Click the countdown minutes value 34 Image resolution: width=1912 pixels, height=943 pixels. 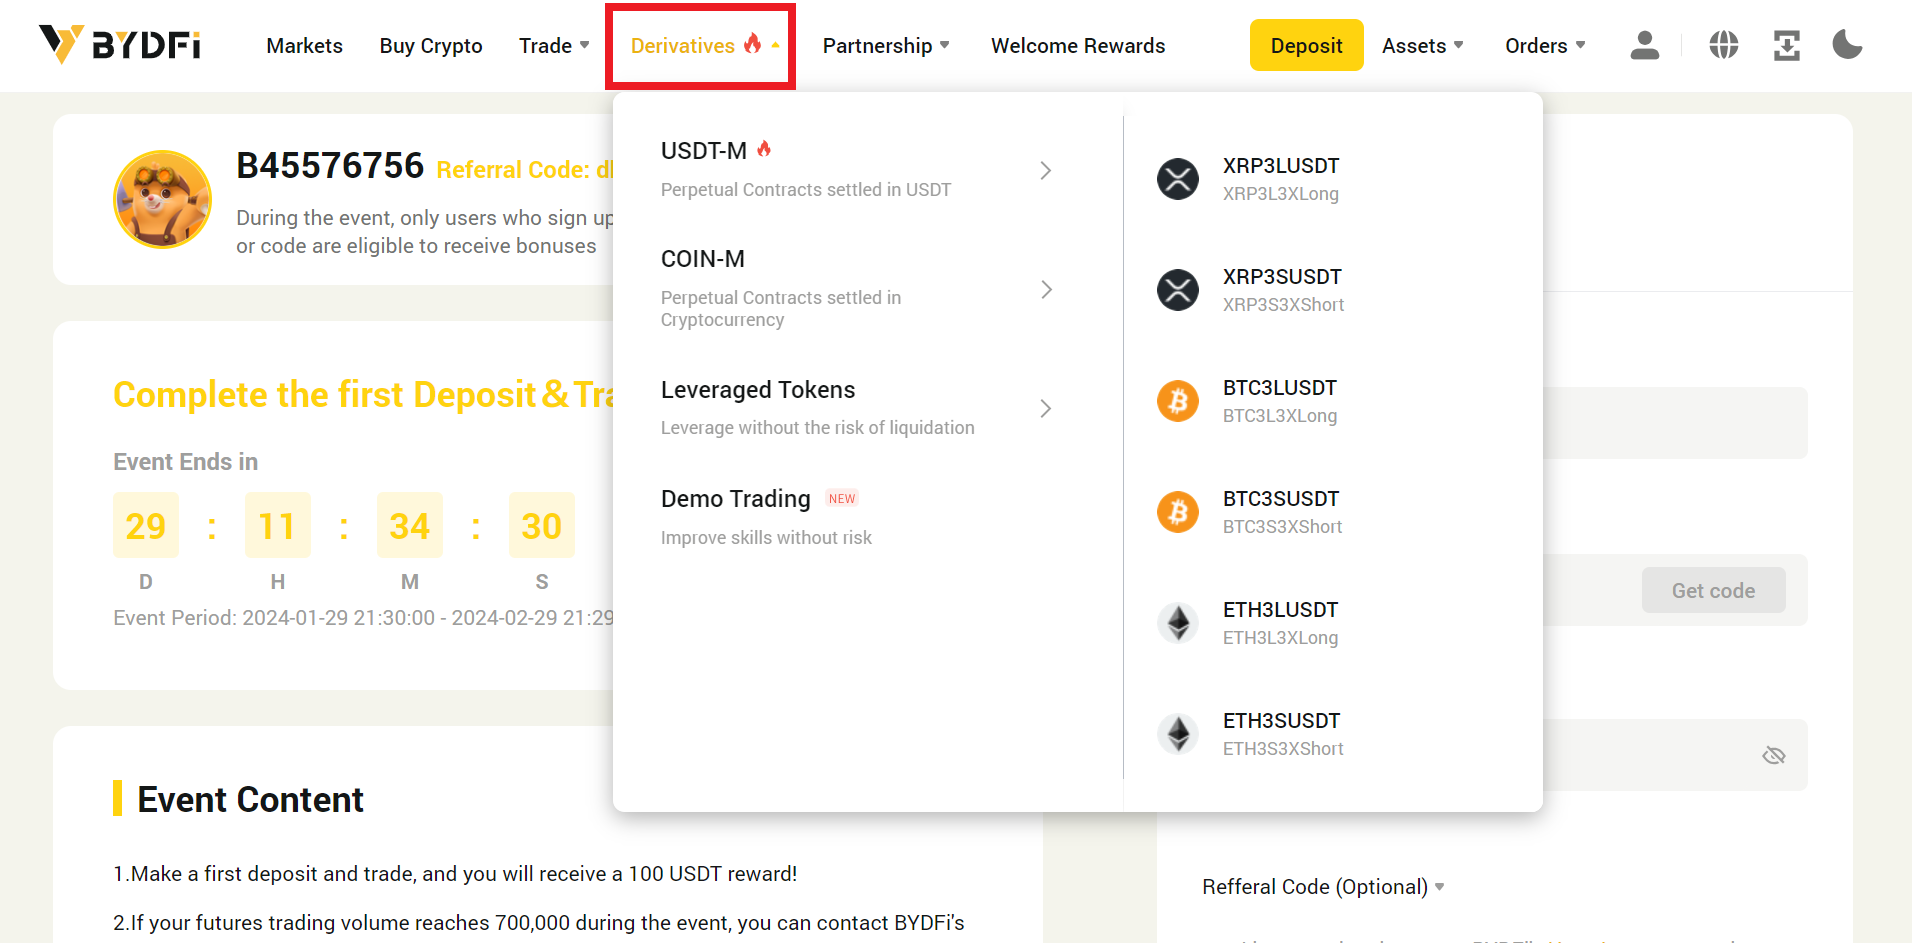(410, 525)
